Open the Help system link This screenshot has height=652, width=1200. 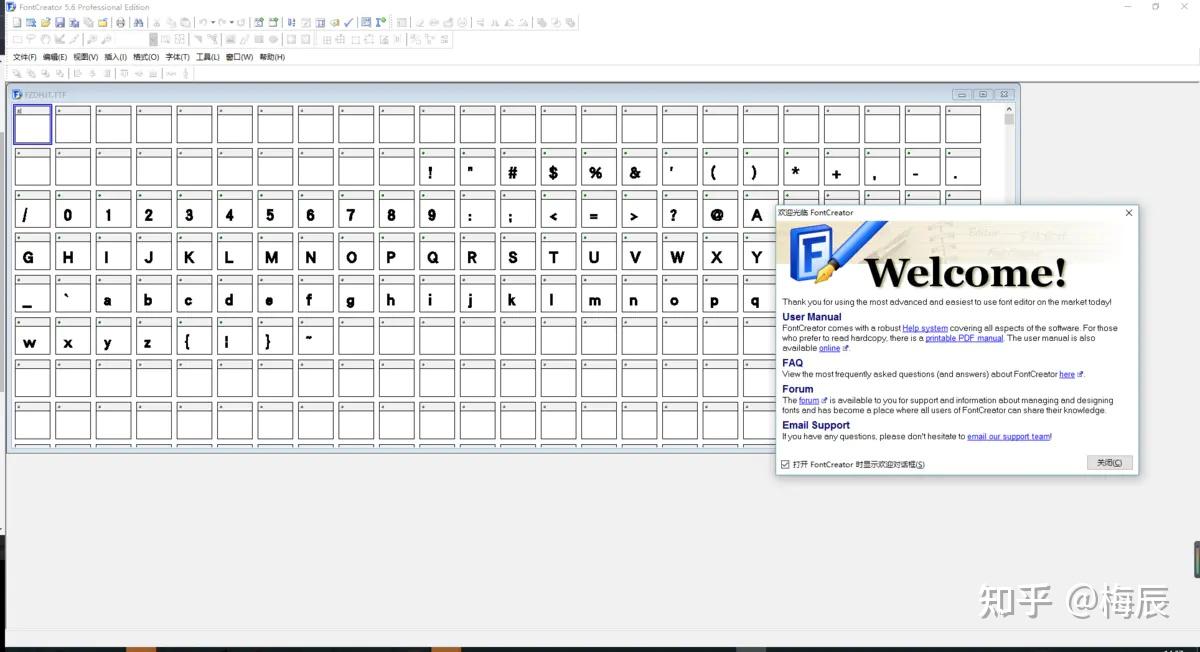tap(925, 328)
